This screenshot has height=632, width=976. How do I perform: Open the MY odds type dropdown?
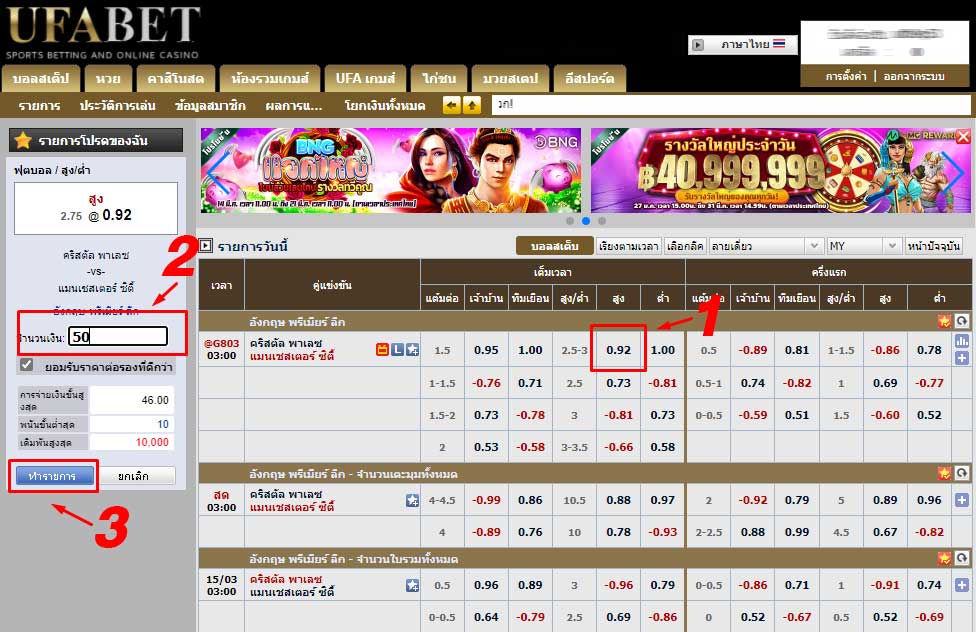[863, 246]
